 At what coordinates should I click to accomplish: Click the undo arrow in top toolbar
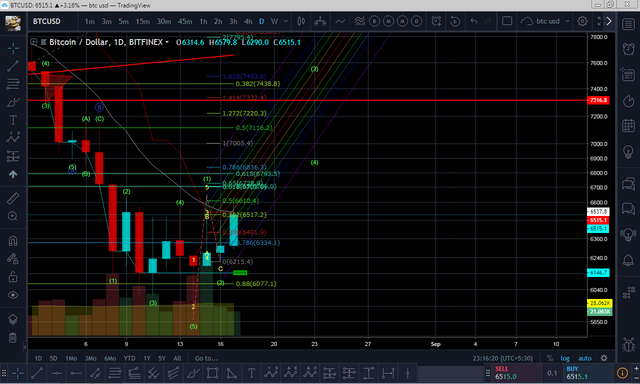[474, 21]
